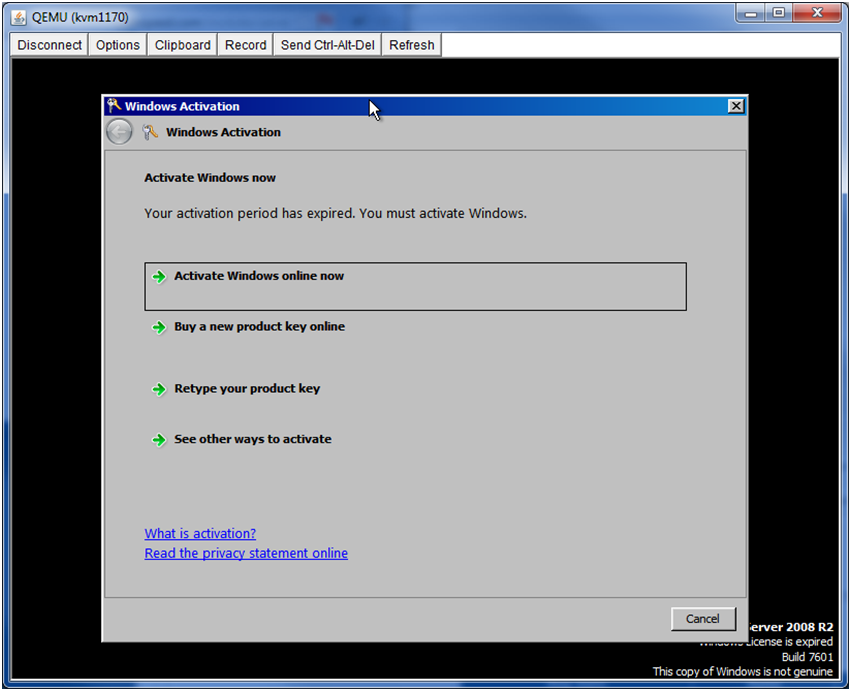Image resolution: width=851 pixels, height=691 pixels.
Task: Open Read the privacy statement online link
Action: click(246, 553)
